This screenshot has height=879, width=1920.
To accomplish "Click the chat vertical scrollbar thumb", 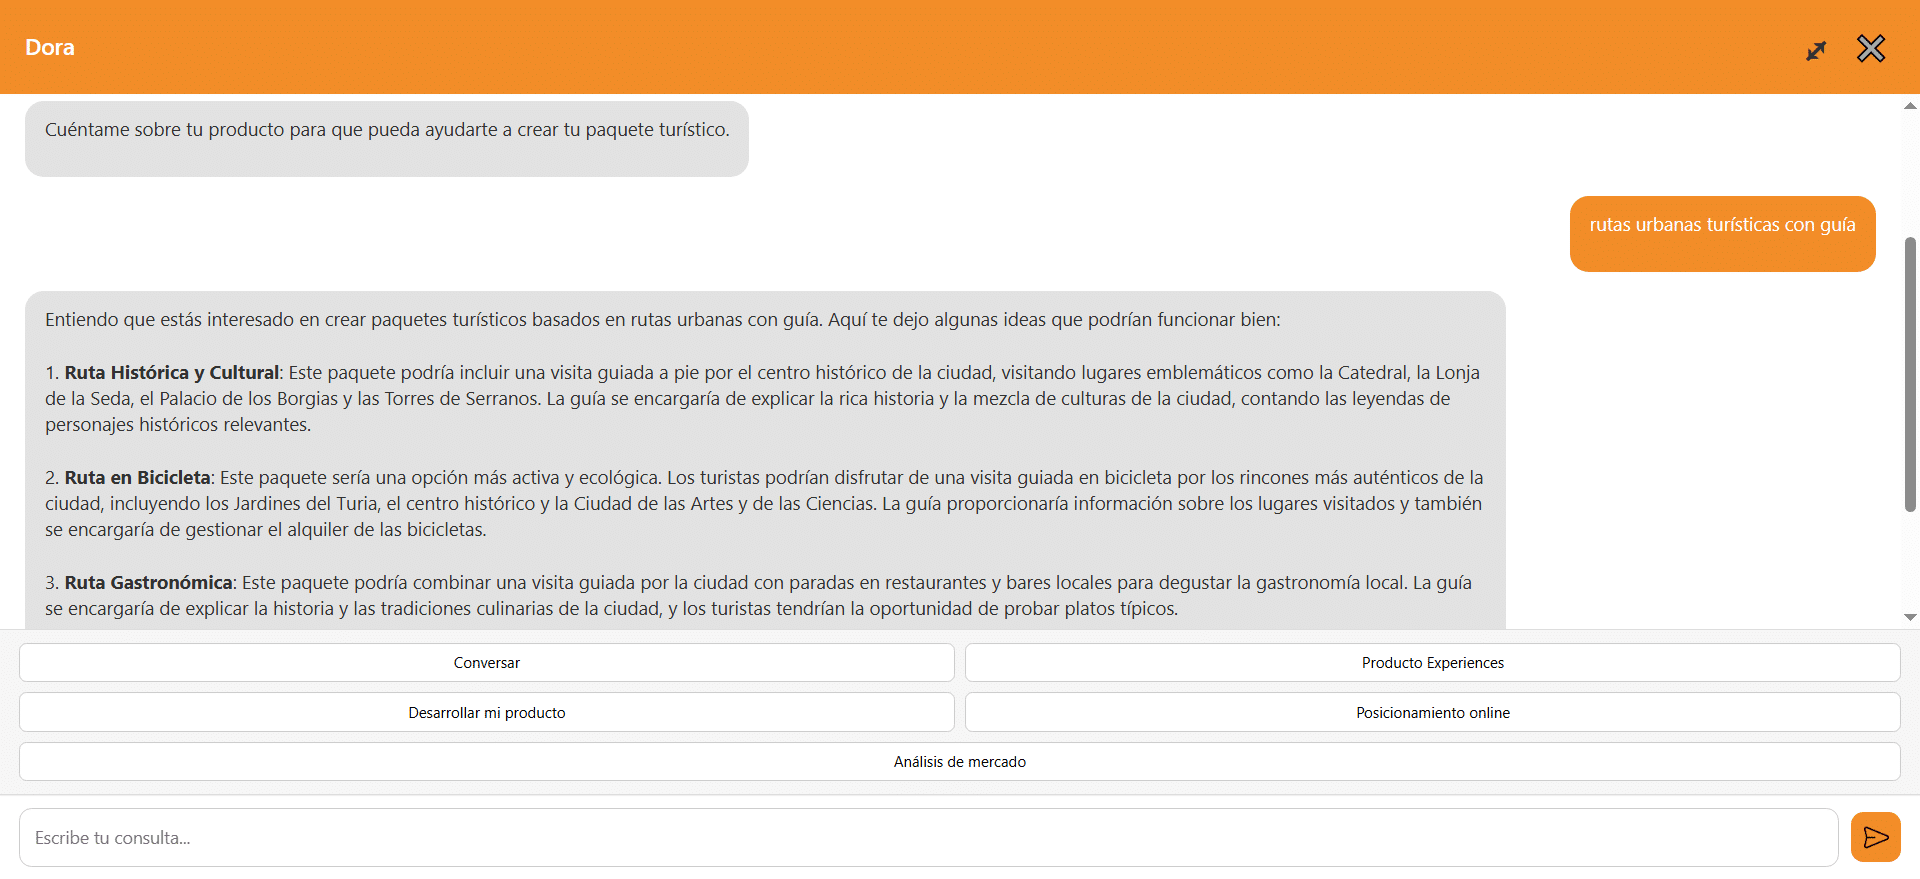I will point(1910,375).
